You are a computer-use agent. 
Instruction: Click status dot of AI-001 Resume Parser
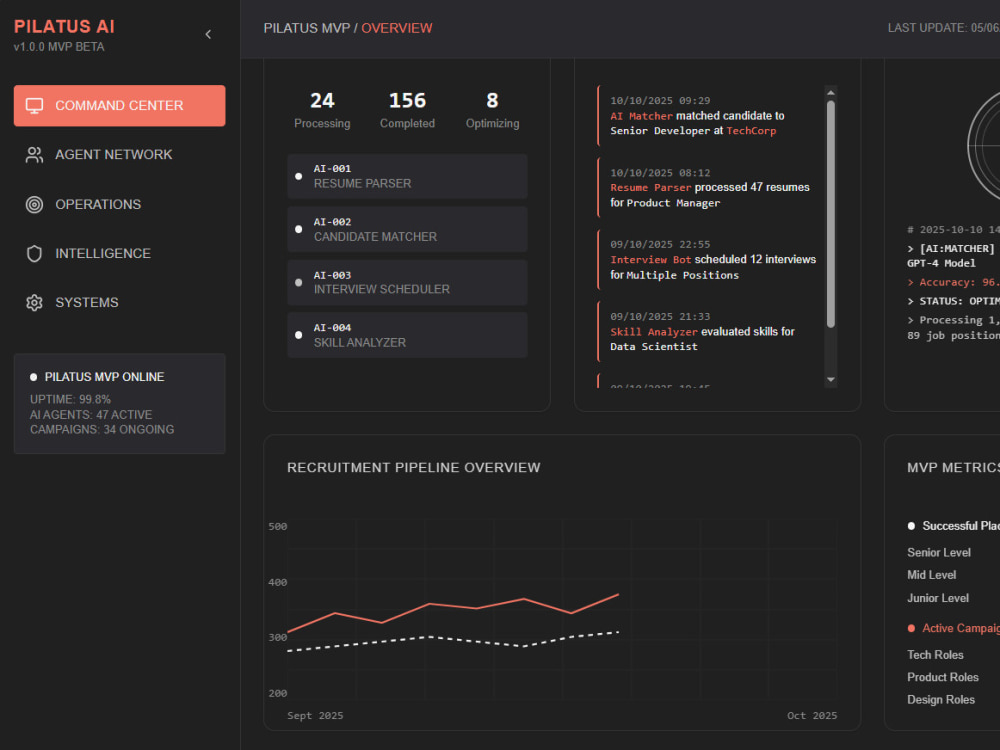pos(298,177)
